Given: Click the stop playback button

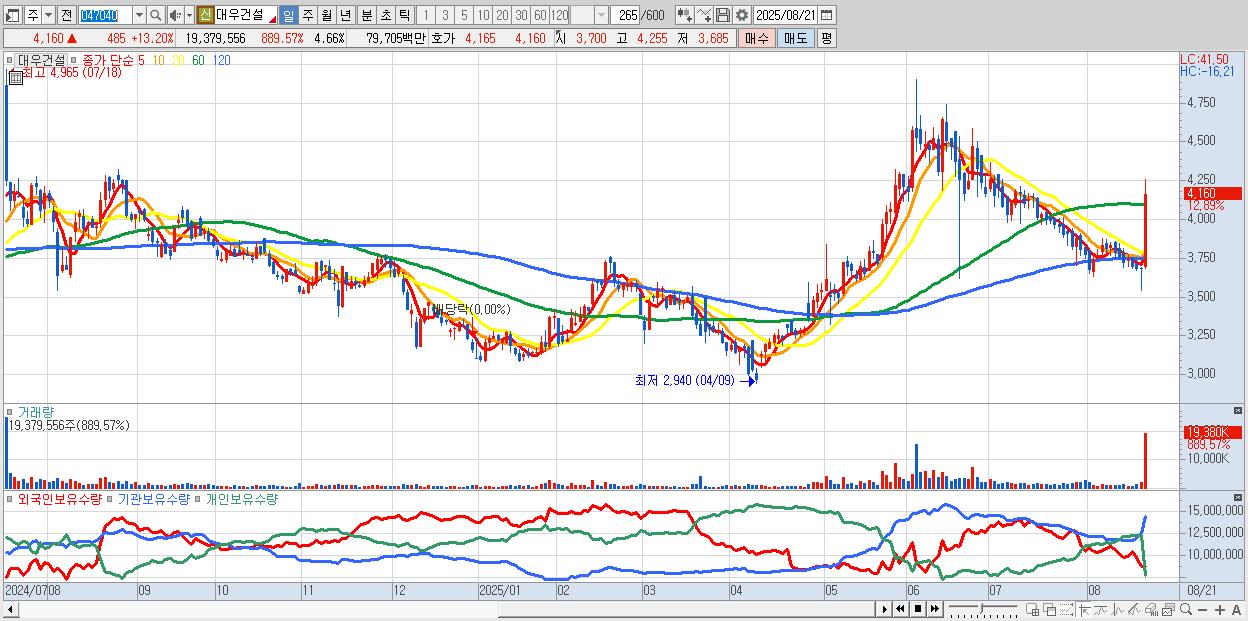Looking at the screenshot, I should 918,609.
